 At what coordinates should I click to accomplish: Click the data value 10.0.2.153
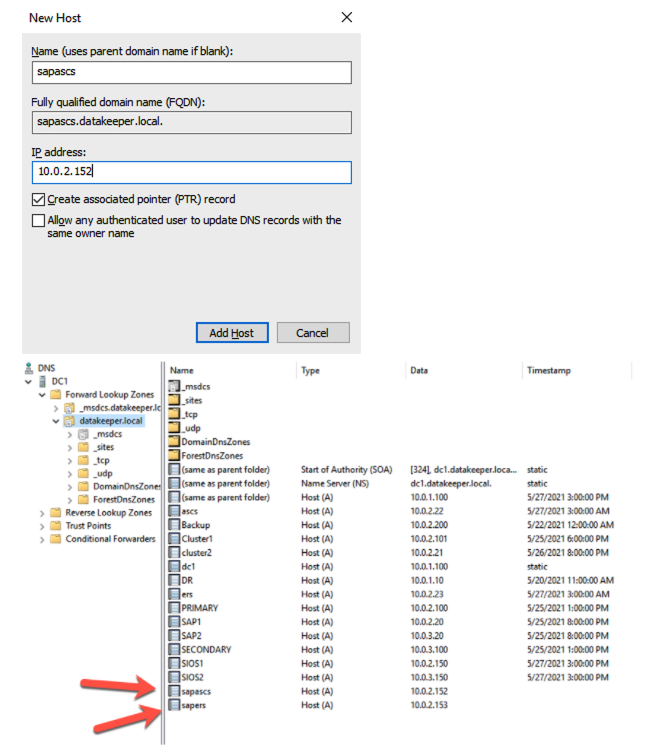(x=429, y=705)
